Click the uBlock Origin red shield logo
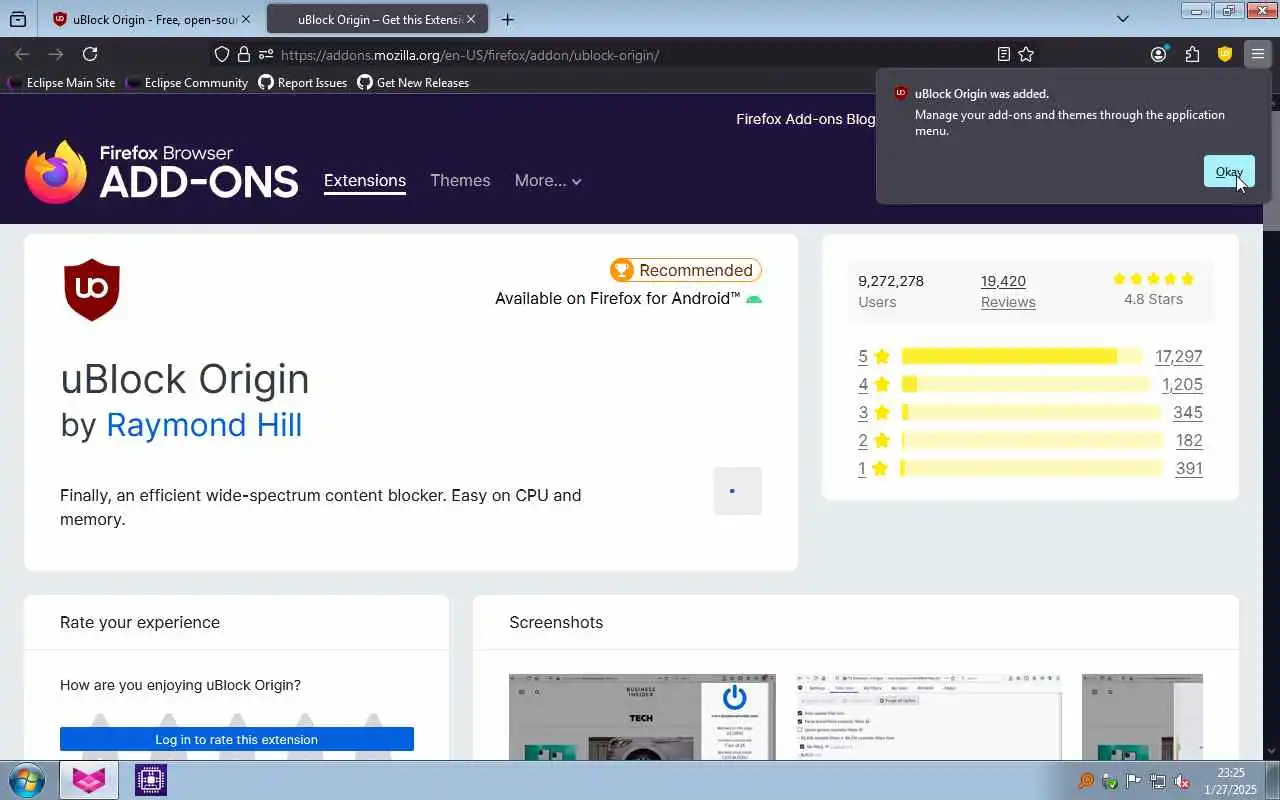This screenshot has width=1280, height=800. (92, 290)
